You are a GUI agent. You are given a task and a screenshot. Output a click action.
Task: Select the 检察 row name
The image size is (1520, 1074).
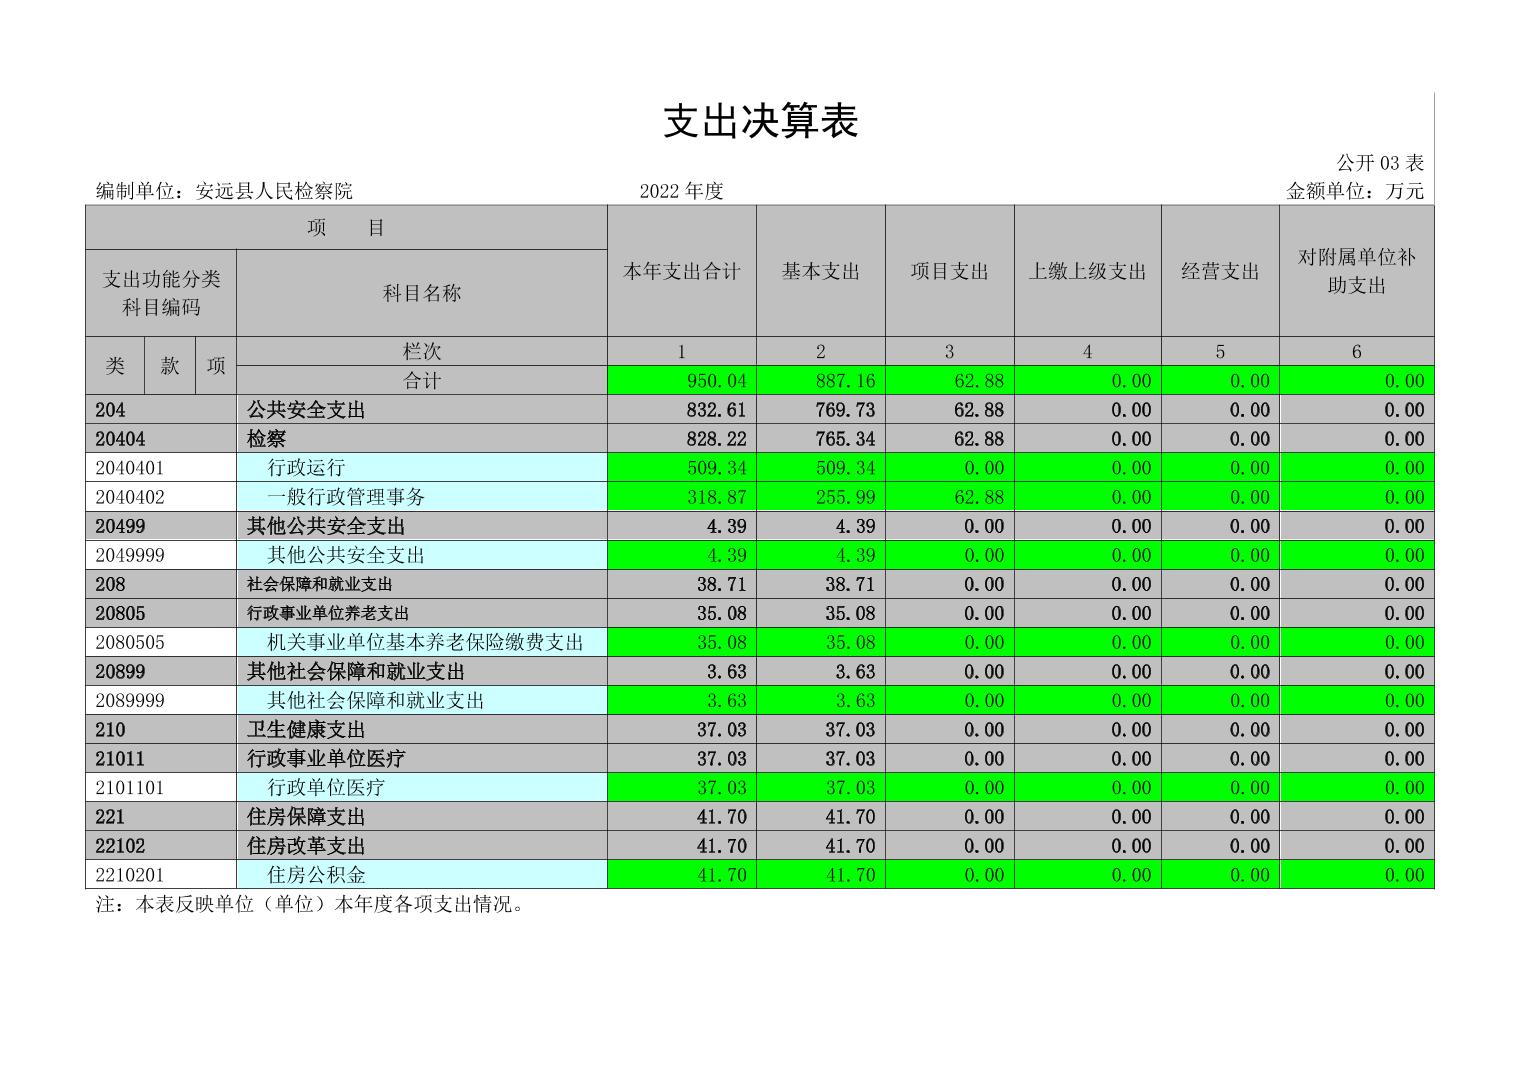click(422, 439)
